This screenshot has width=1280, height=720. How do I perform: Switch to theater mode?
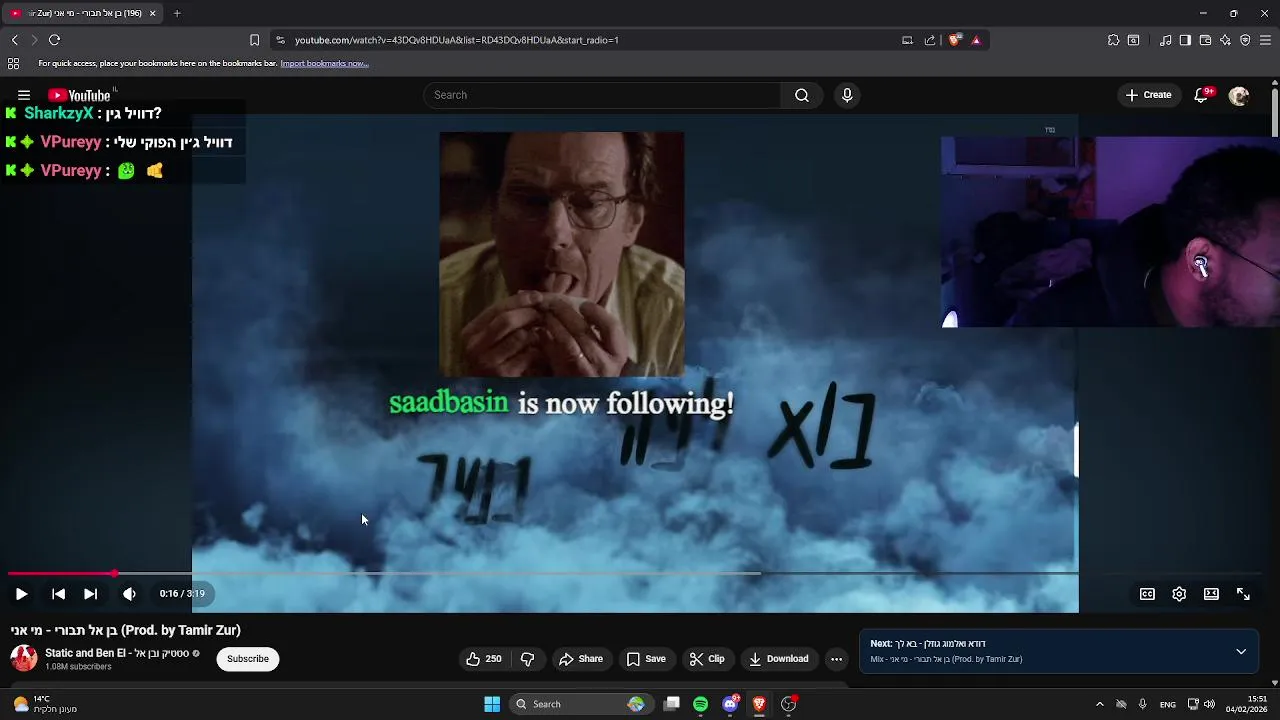coord(1211,594)
